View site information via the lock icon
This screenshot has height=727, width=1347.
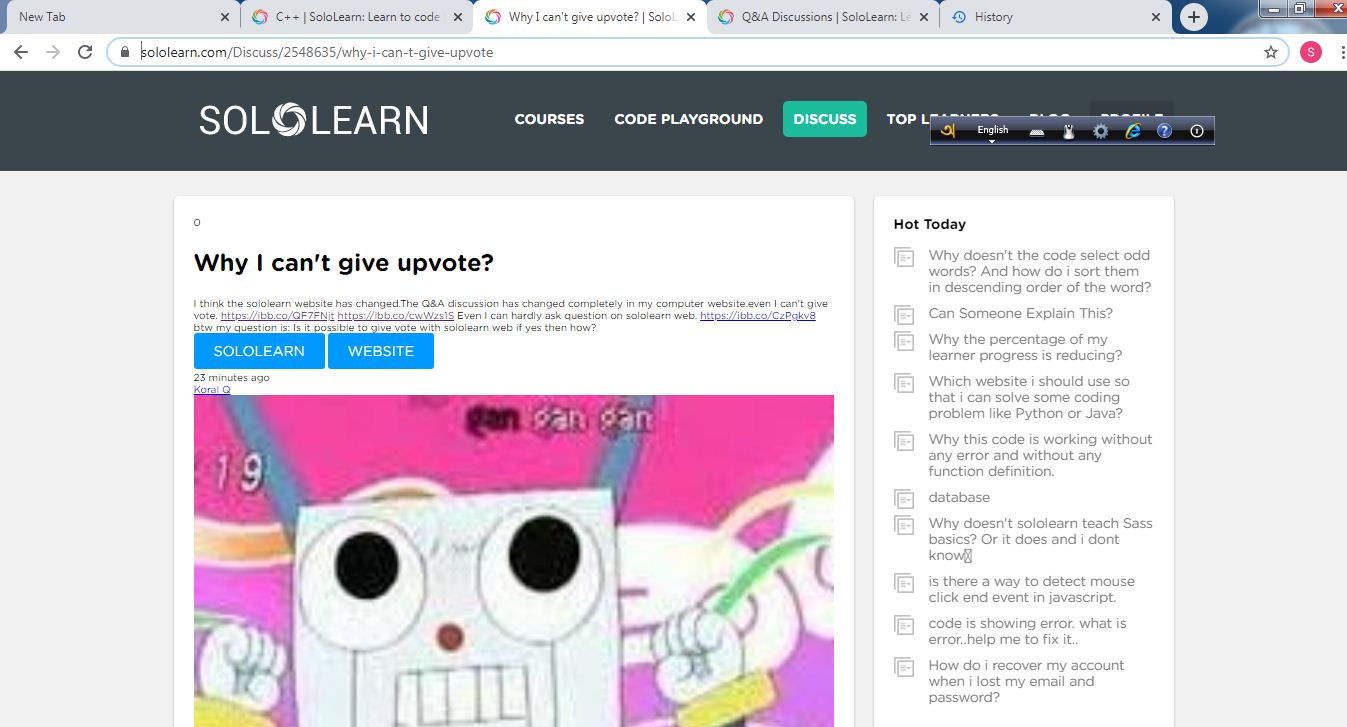[x=125, y=52]
